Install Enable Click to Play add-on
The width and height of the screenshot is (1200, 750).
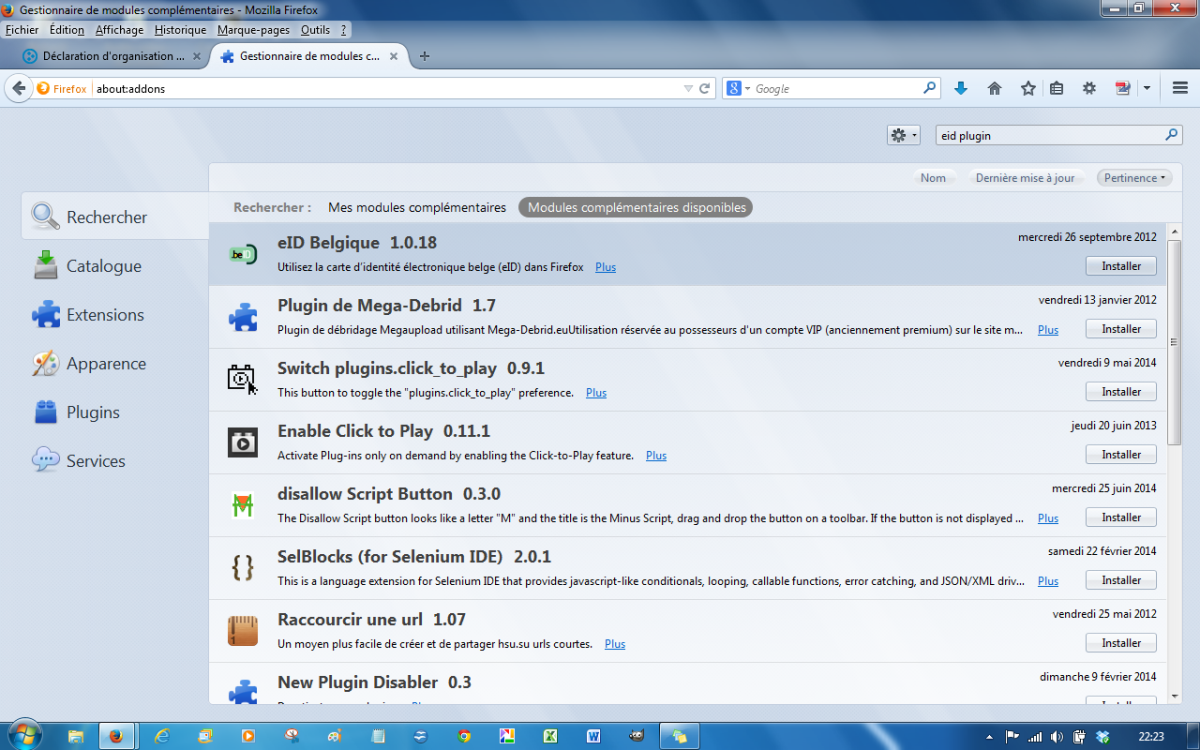point(1121,455)
